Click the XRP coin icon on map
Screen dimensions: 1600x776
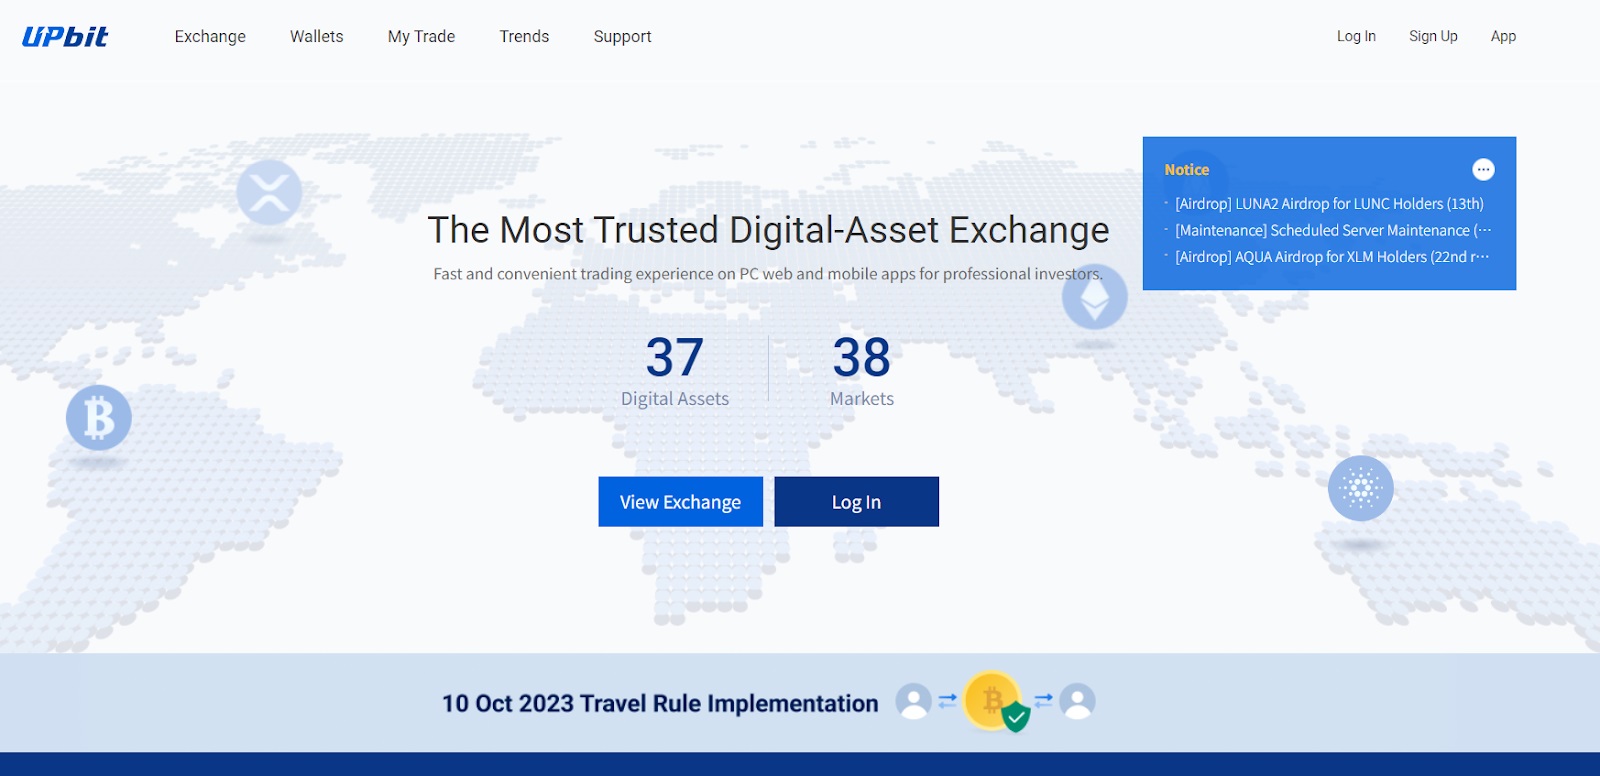[x=269, y=192]
